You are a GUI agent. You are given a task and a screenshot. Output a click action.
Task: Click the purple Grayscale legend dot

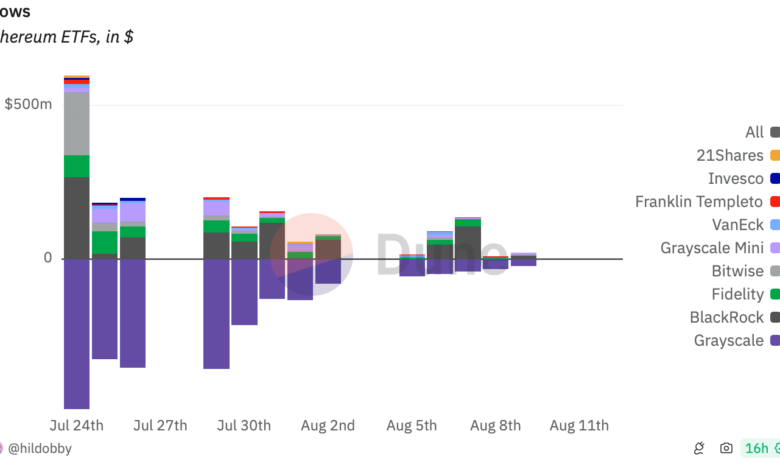click(775, 340)
